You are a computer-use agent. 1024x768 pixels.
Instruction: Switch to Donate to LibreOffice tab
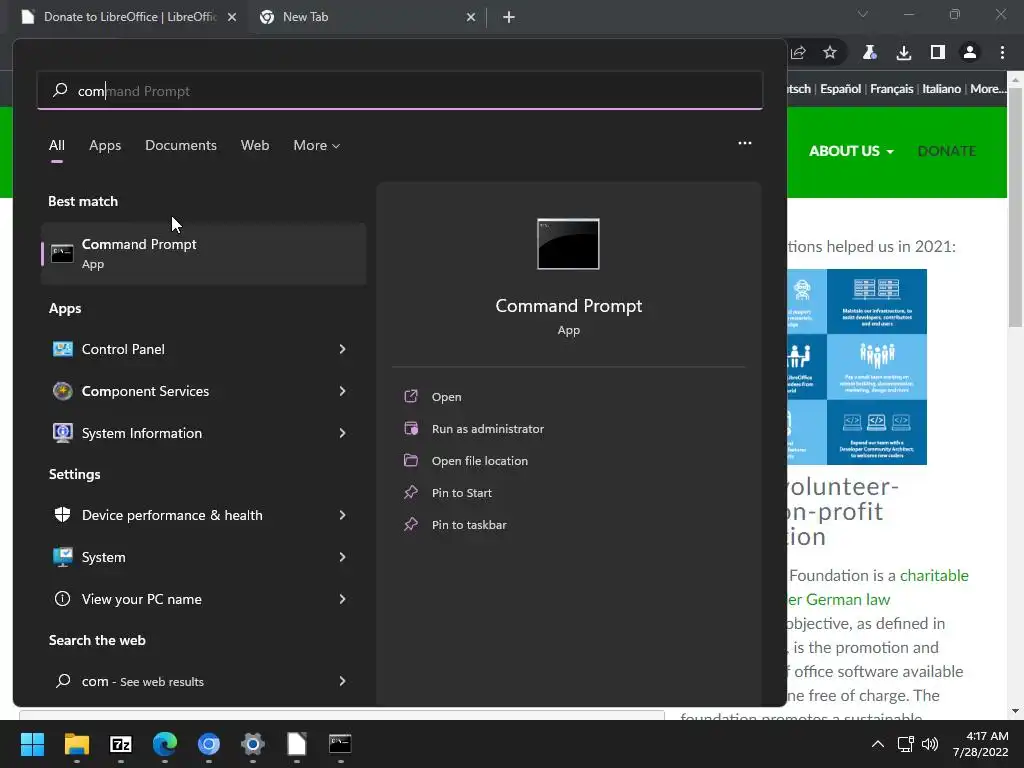tap(129, 17)
